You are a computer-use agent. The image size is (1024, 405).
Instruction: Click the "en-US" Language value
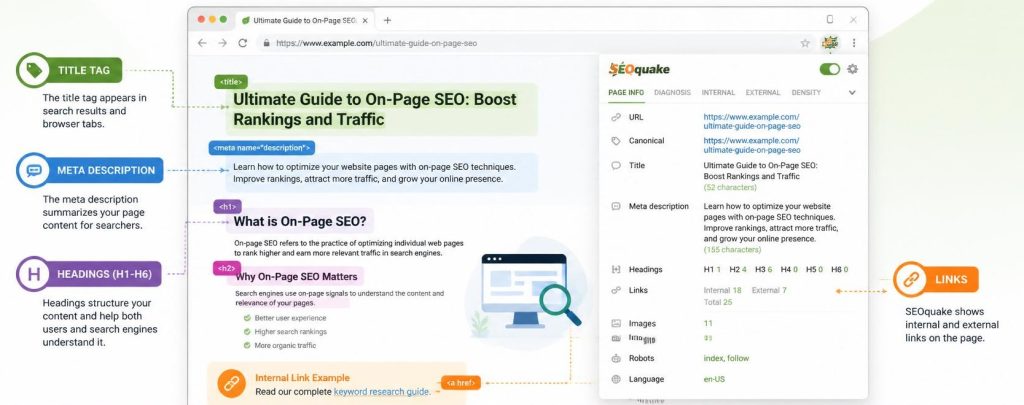714,379
